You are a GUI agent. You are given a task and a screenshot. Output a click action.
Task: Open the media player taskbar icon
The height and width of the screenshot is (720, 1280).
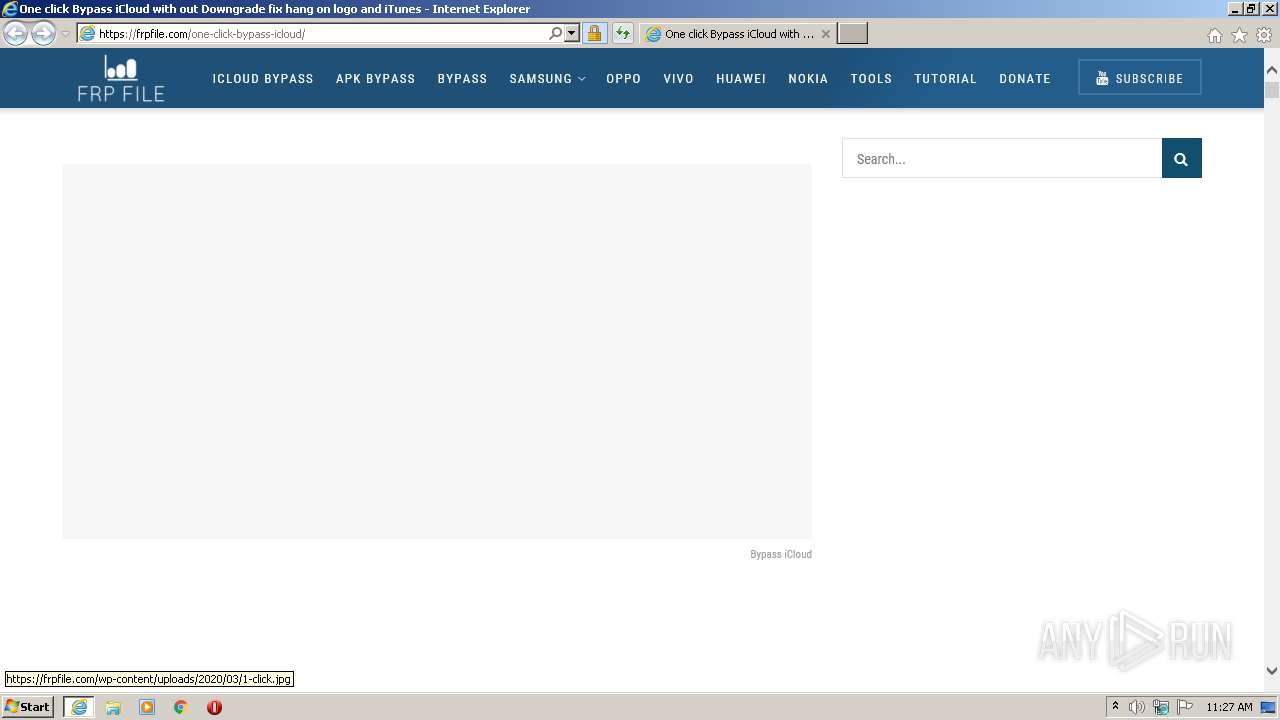[x=147, y=707]
